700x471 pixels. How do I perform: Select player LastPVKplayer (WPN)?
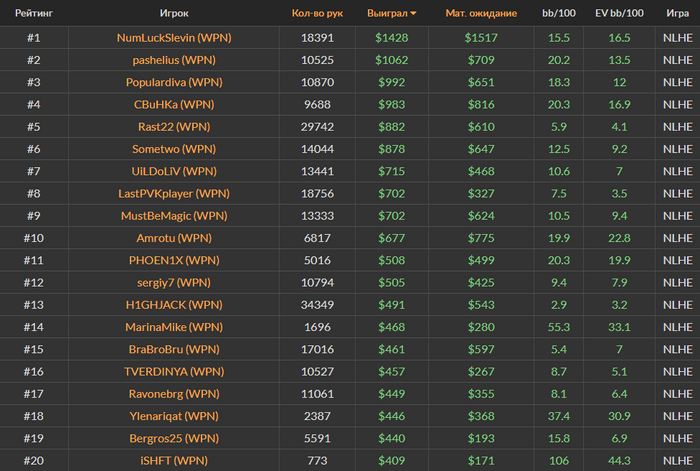coord(174,193)
